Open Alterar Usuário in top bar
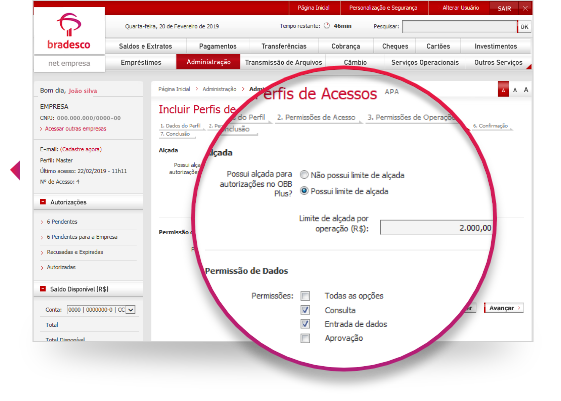Viewport: 561px width, 401px height. pyautogui.click(x=460, y=8)
